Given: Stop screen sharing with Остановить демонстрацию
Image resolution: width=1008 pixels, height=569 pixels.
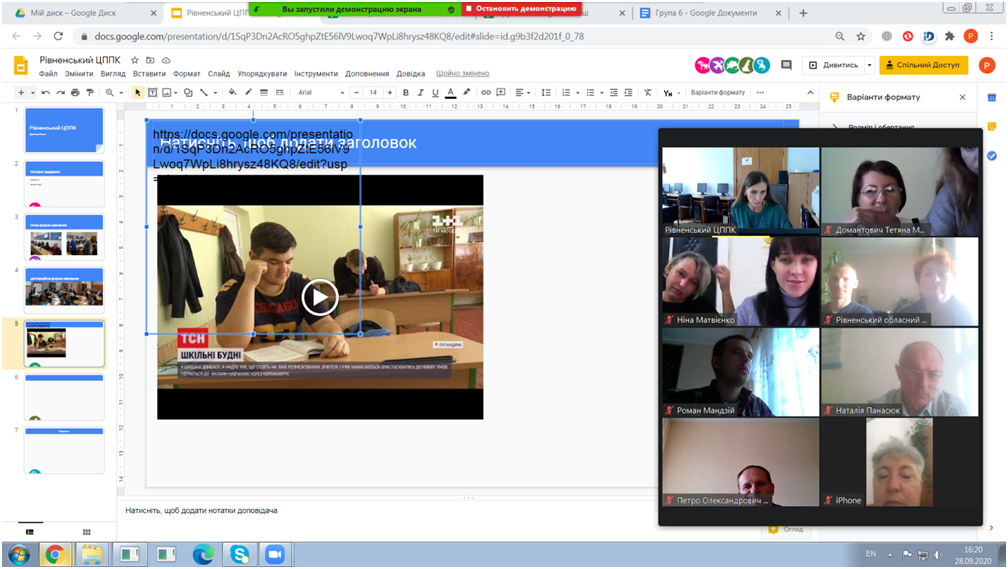Looking at the screenshot, I should pos(520,8).
